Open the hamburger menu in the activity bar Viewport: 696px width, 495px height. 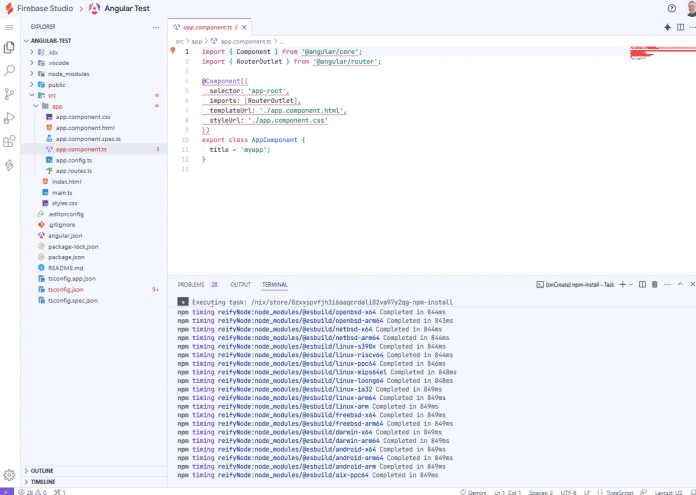pos(9,28)
